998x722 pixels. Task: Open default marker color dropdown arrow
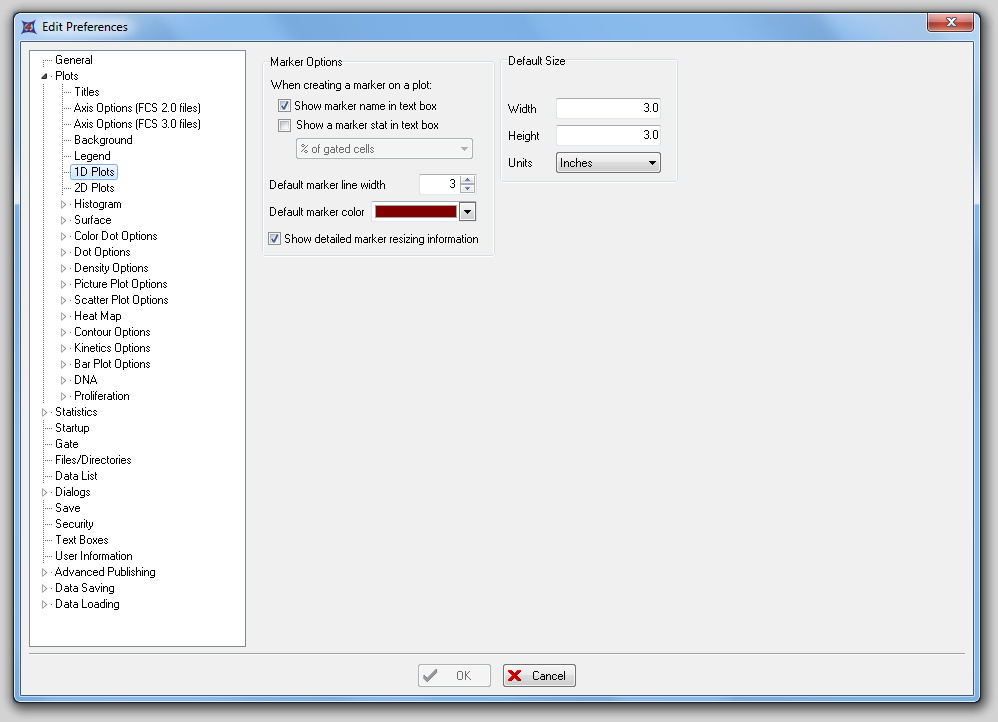(x=467, y=212)
